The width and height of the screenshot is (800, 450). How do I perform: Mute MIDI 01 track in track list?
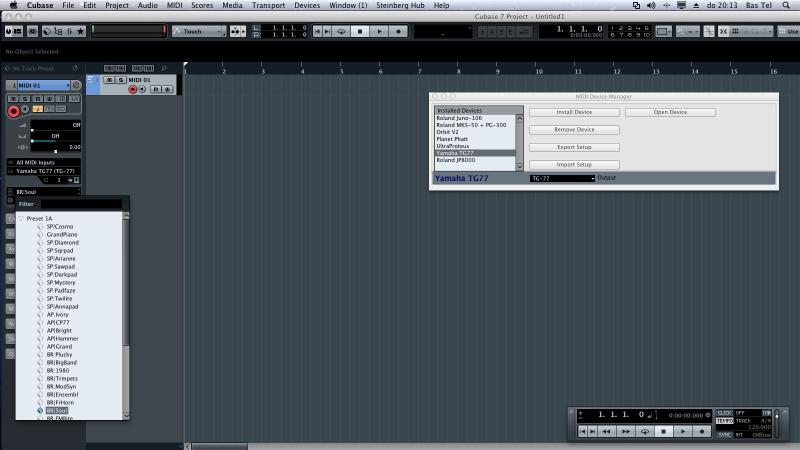coord(109,80)
